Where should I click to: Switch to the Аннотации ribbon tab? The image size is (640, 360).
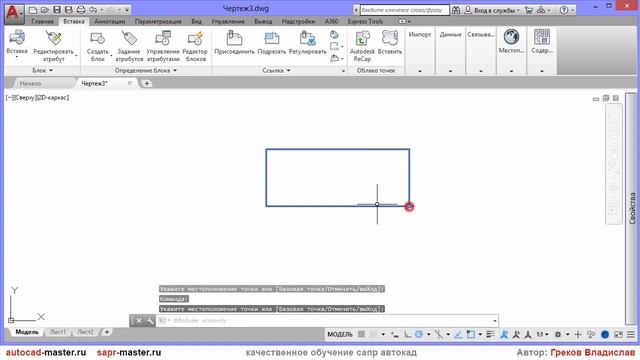(109, 21)
